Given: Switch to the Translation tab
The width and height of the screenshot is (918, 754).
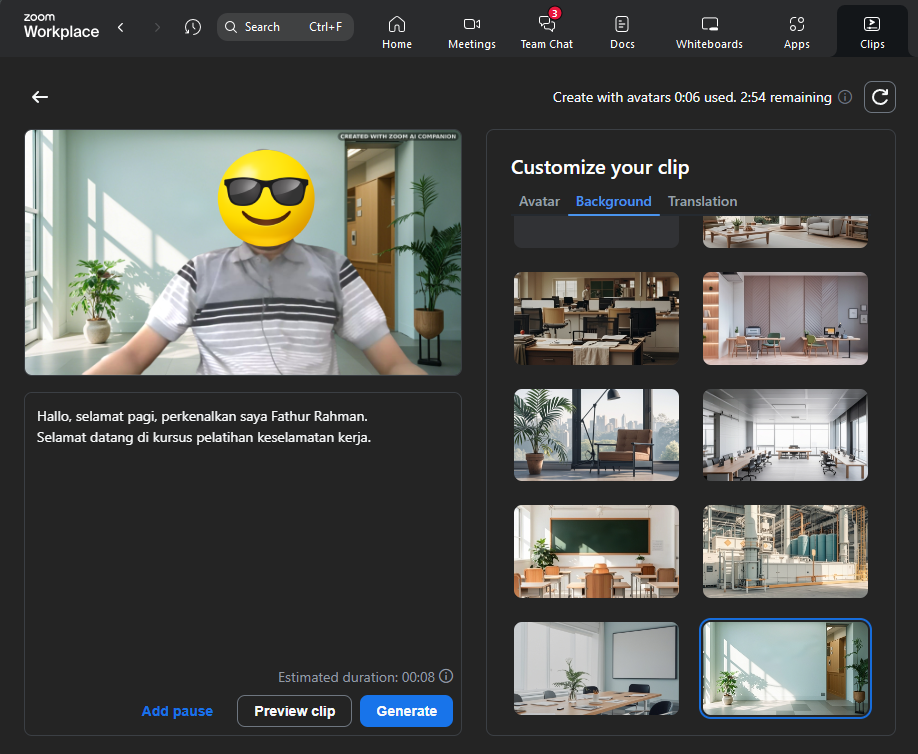Looking at the screenshot, I should coord(702,201).
